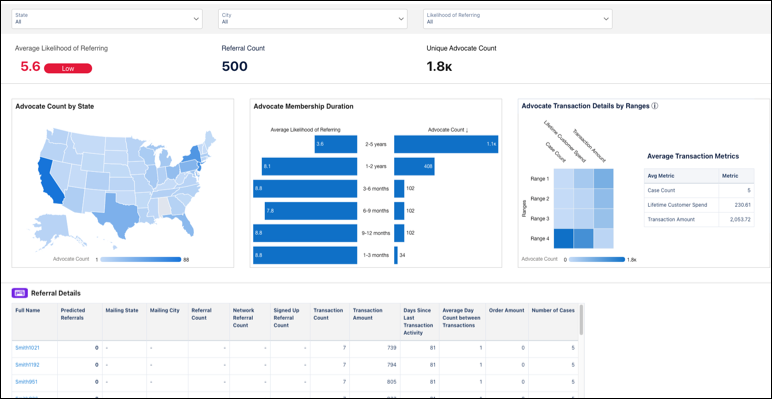Click the Range 1 Transaction Amount heatmap cell
This screenshot has height=399, width=772.
click(x=604, y=178)
